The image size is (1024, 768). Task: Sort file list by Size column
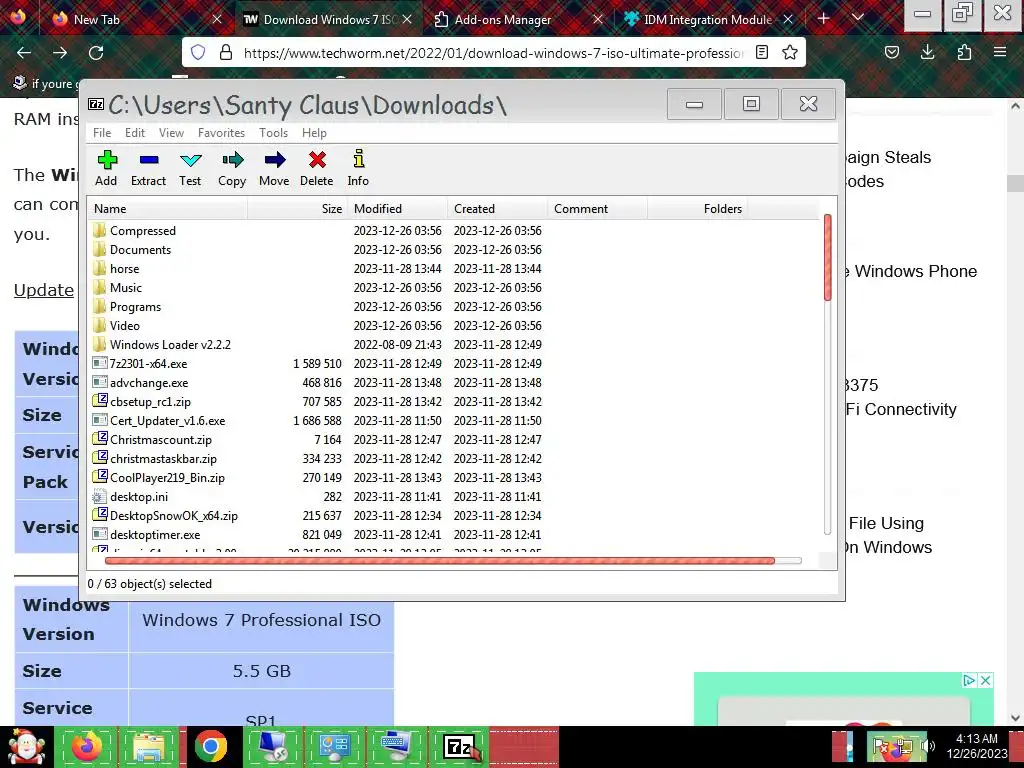pyautogui.click(x=297, y=209)
